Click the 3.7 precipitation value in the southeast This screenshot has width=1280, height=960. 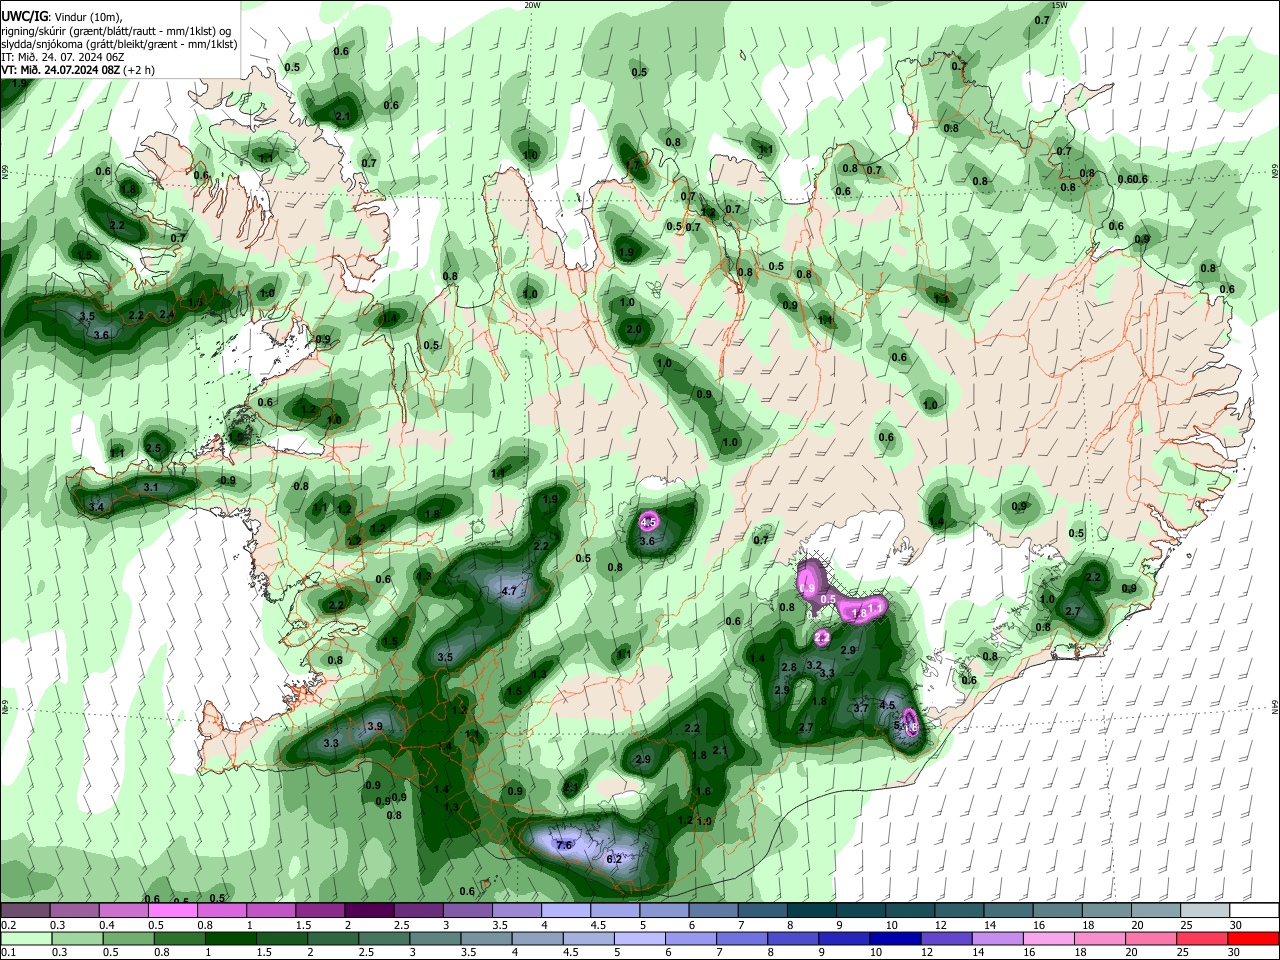point(860,707)
